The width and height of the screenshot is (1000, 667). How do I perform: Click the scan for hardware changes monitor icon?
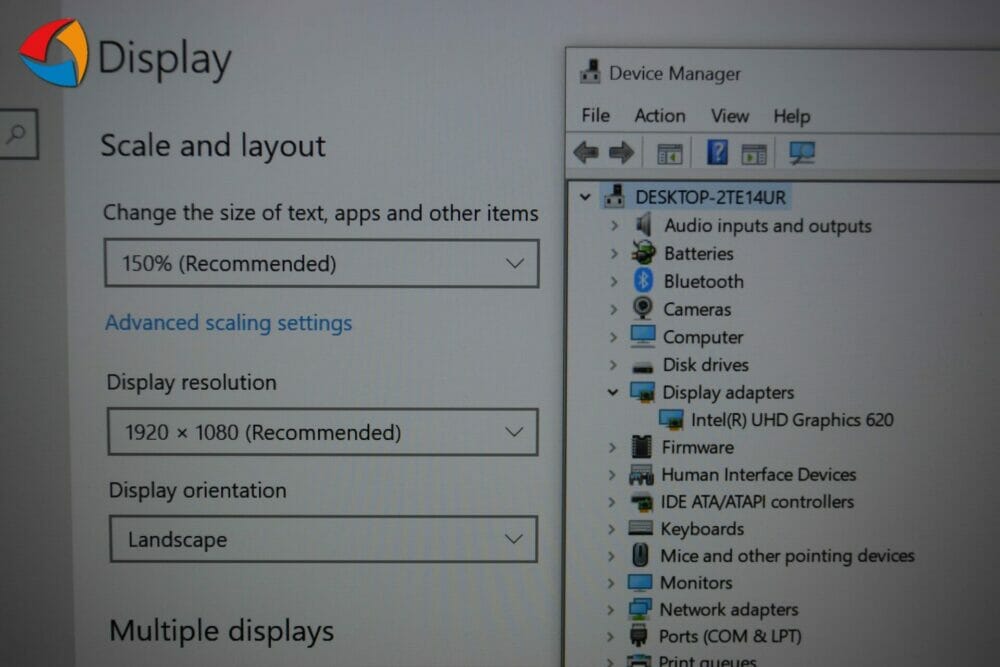[x=801, y=153]
